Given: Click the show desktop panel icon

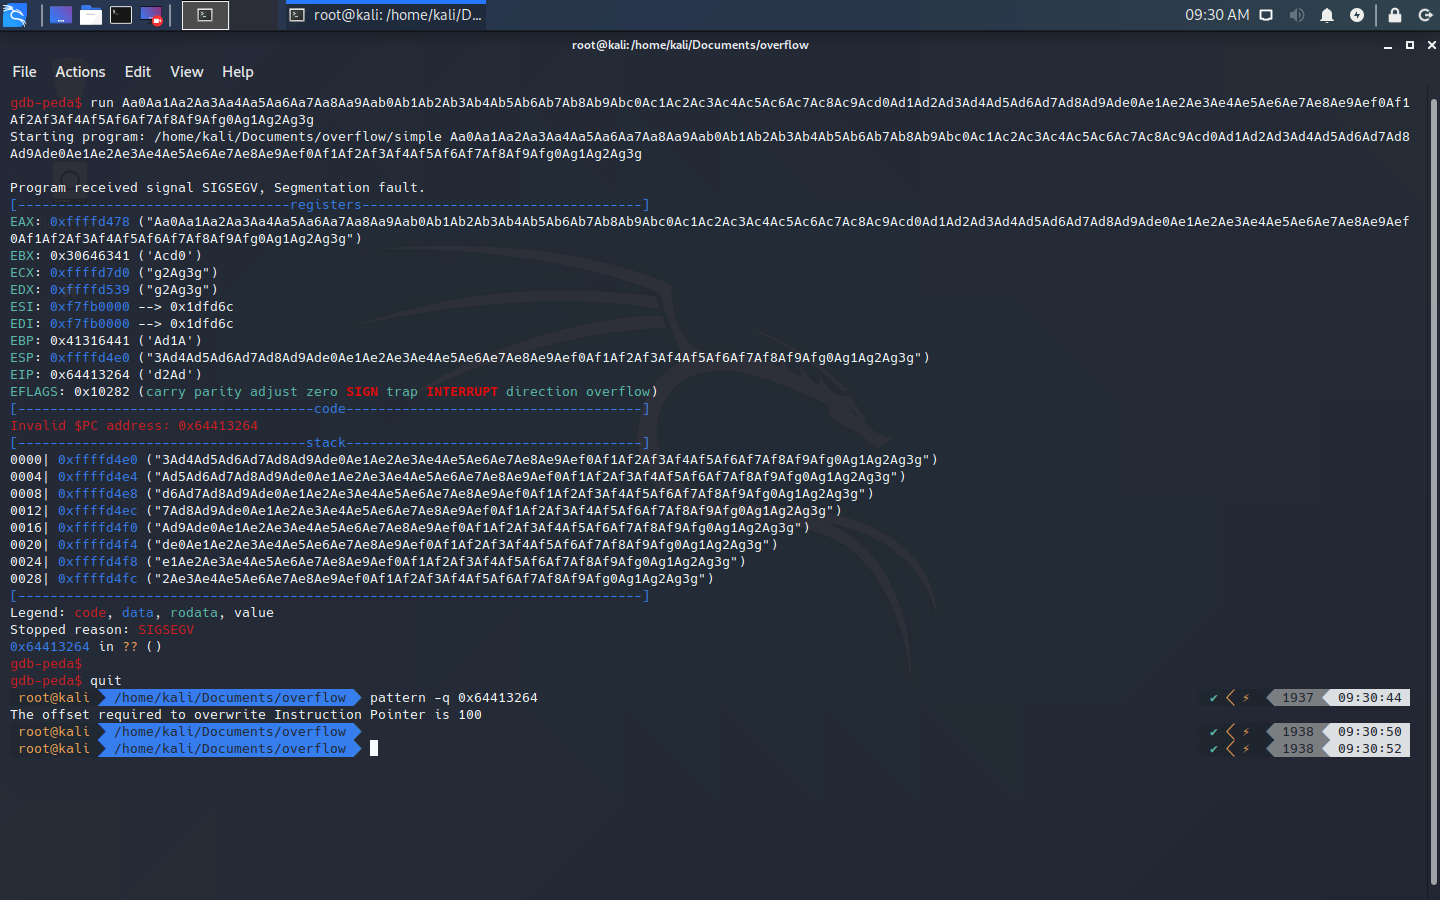Looking at the screenshot, I should [x=61, y=15].
